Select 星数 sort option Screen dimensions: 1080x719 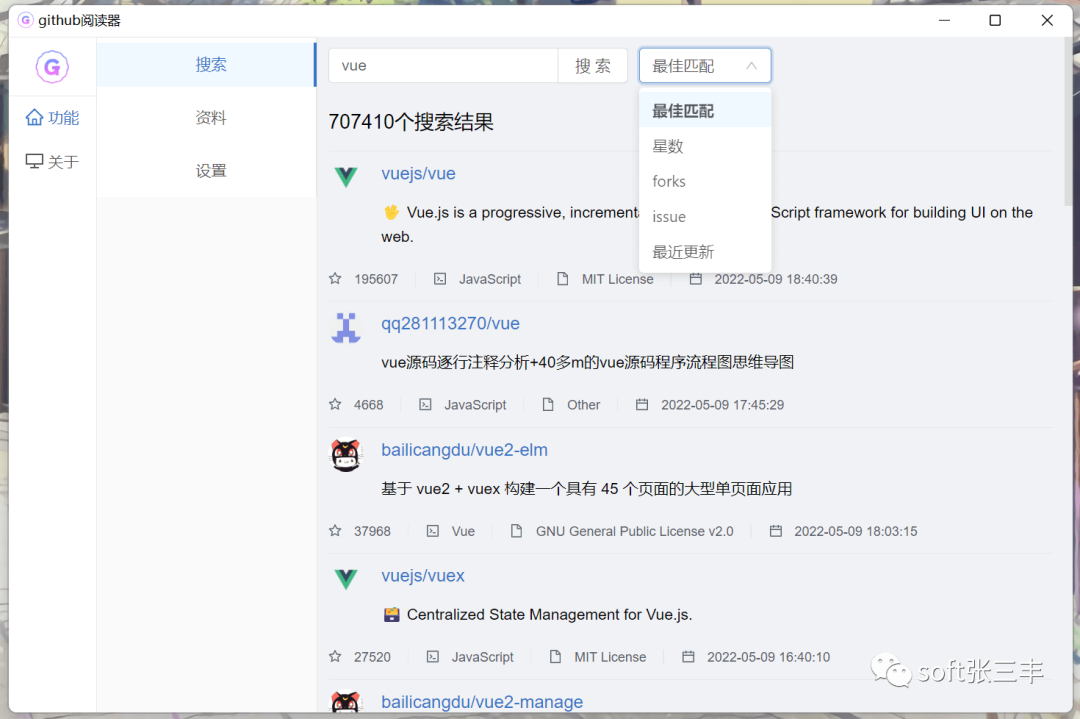(705, 146)
